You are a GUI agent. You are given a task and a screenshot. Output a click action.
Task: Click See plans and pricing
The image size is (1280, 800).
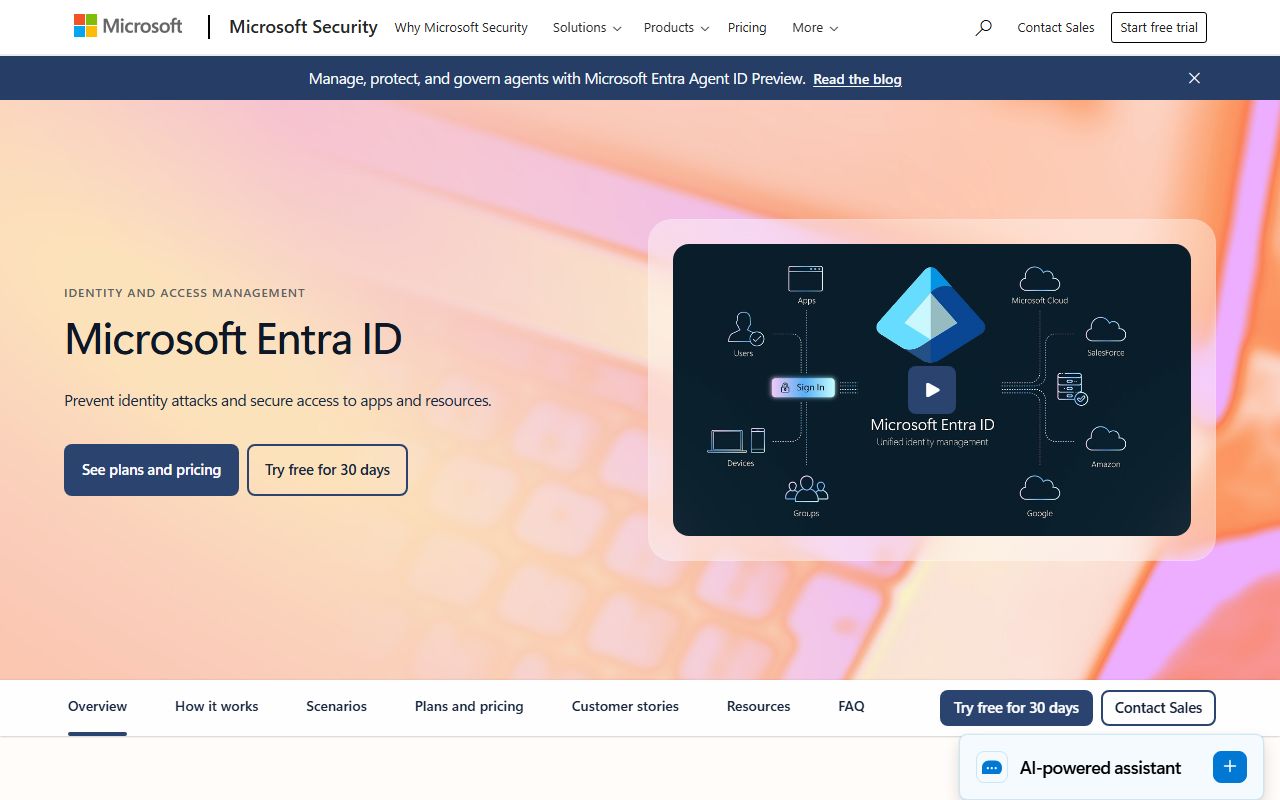[x=151, y=469]
